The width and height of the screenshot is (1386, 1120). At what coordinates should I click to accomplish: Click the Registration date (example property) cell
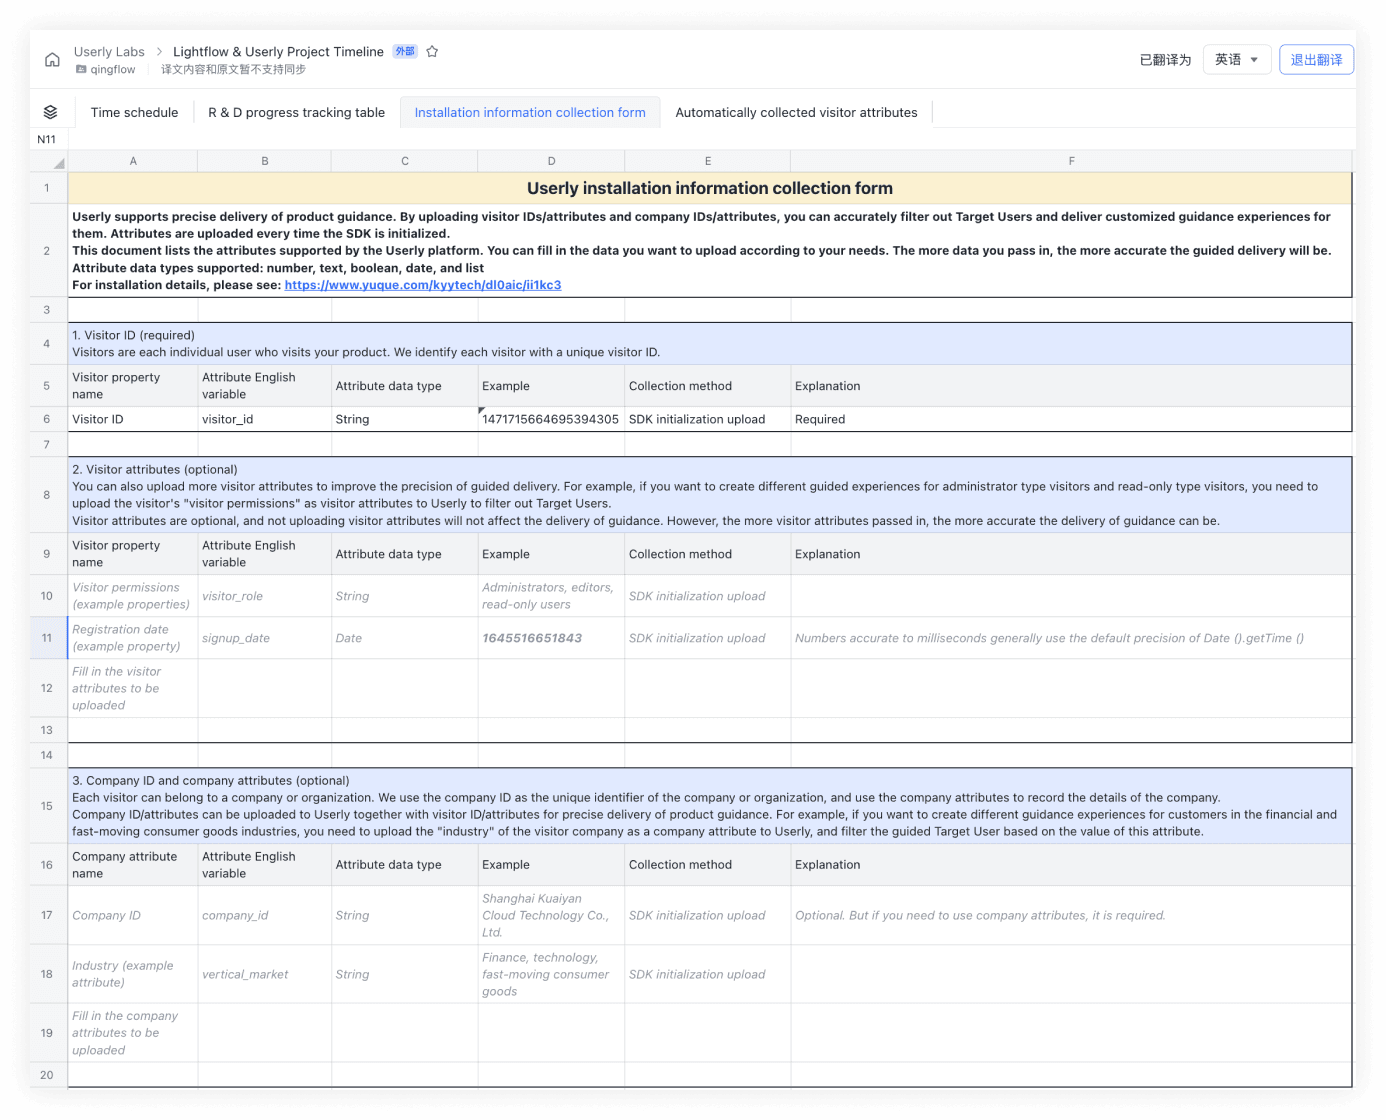tap(133, 638)
